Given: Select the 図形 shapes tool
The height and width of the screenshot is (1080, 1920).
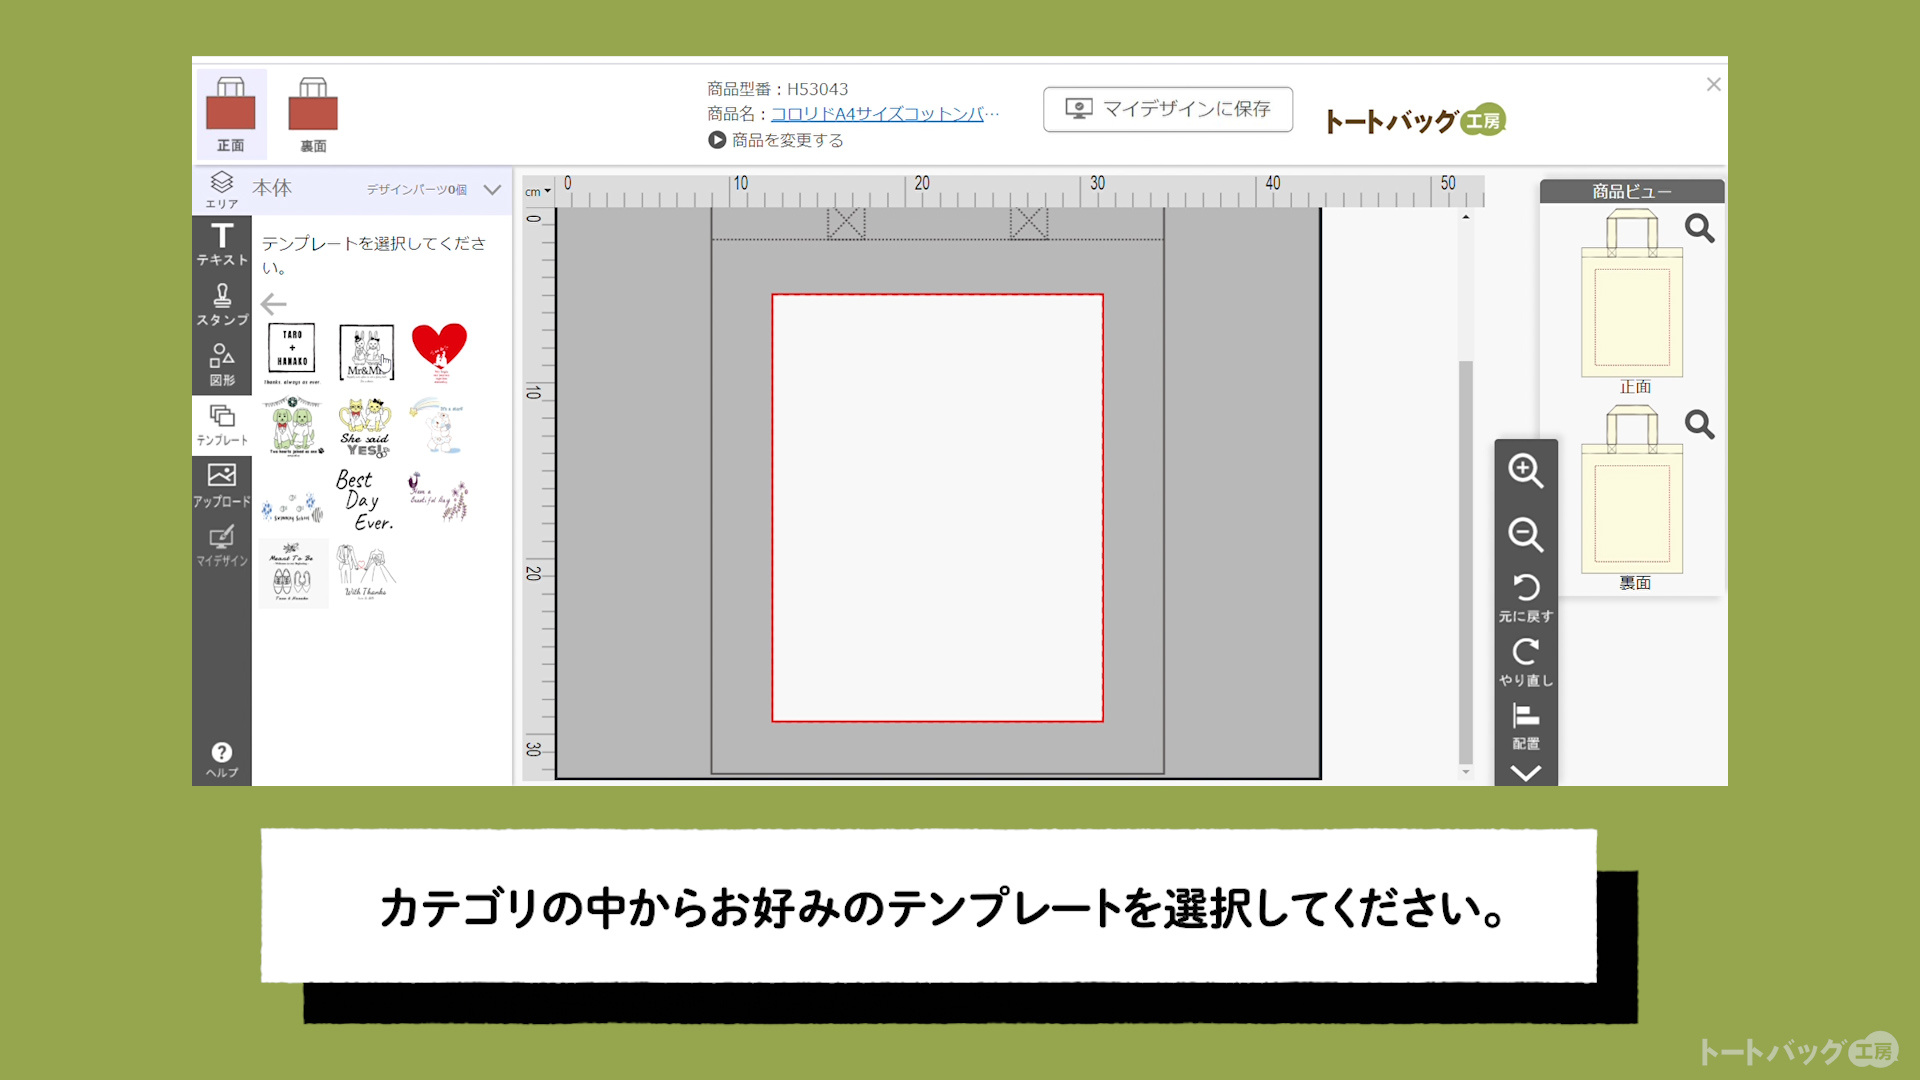Looking at the screenshot, I should [222, 365].
